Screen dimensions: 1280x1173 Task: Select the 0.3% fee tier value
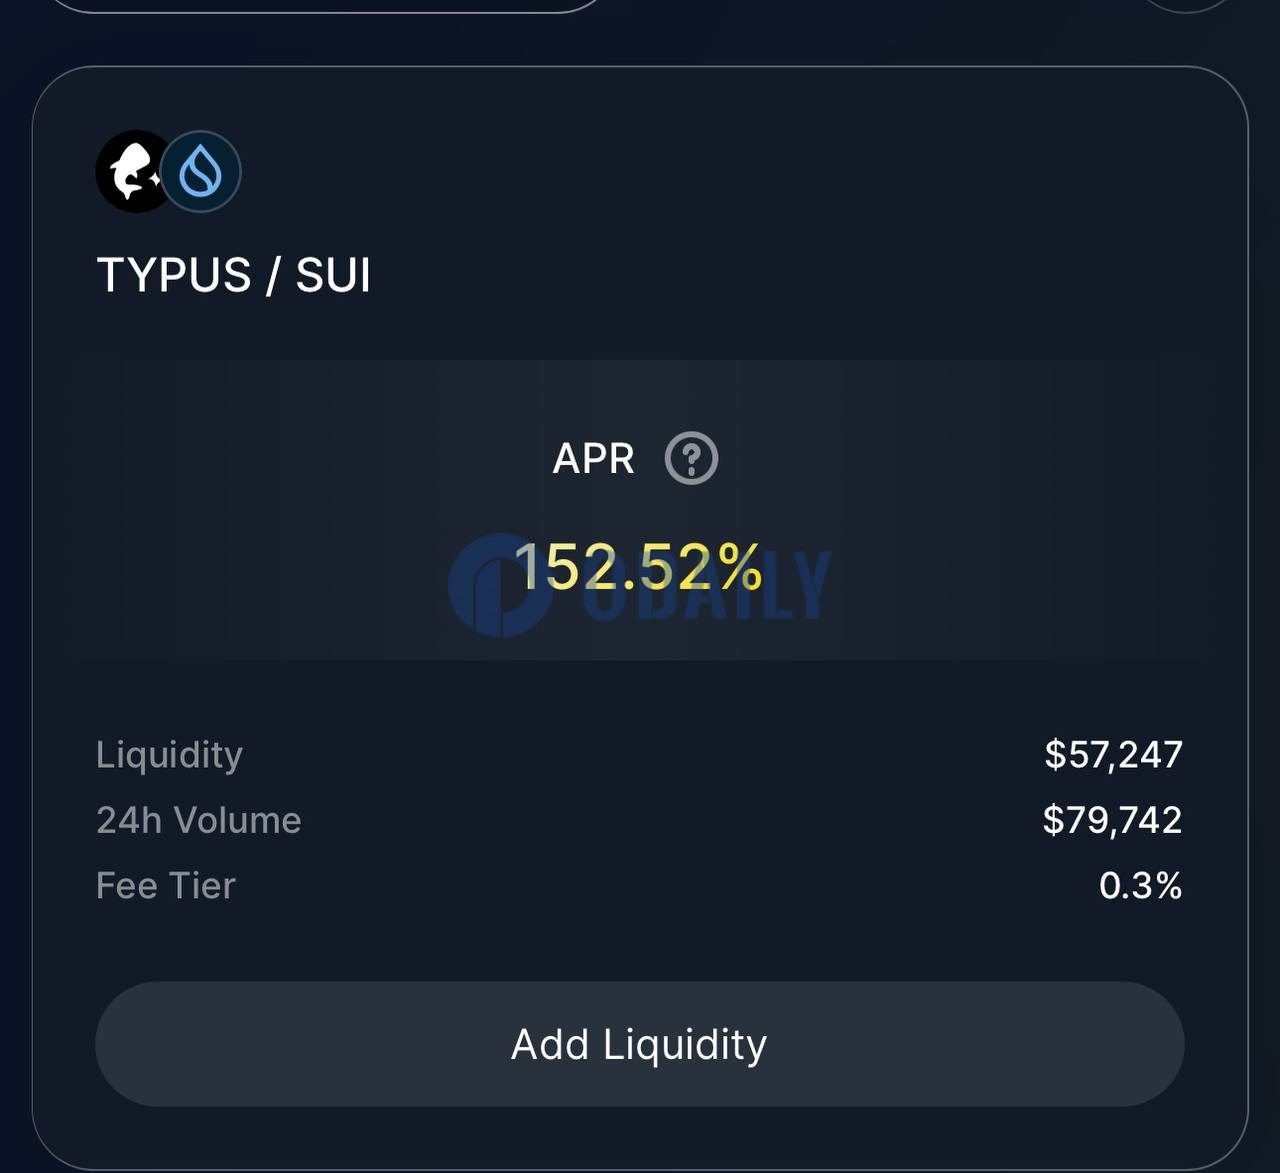point(1141,886)
